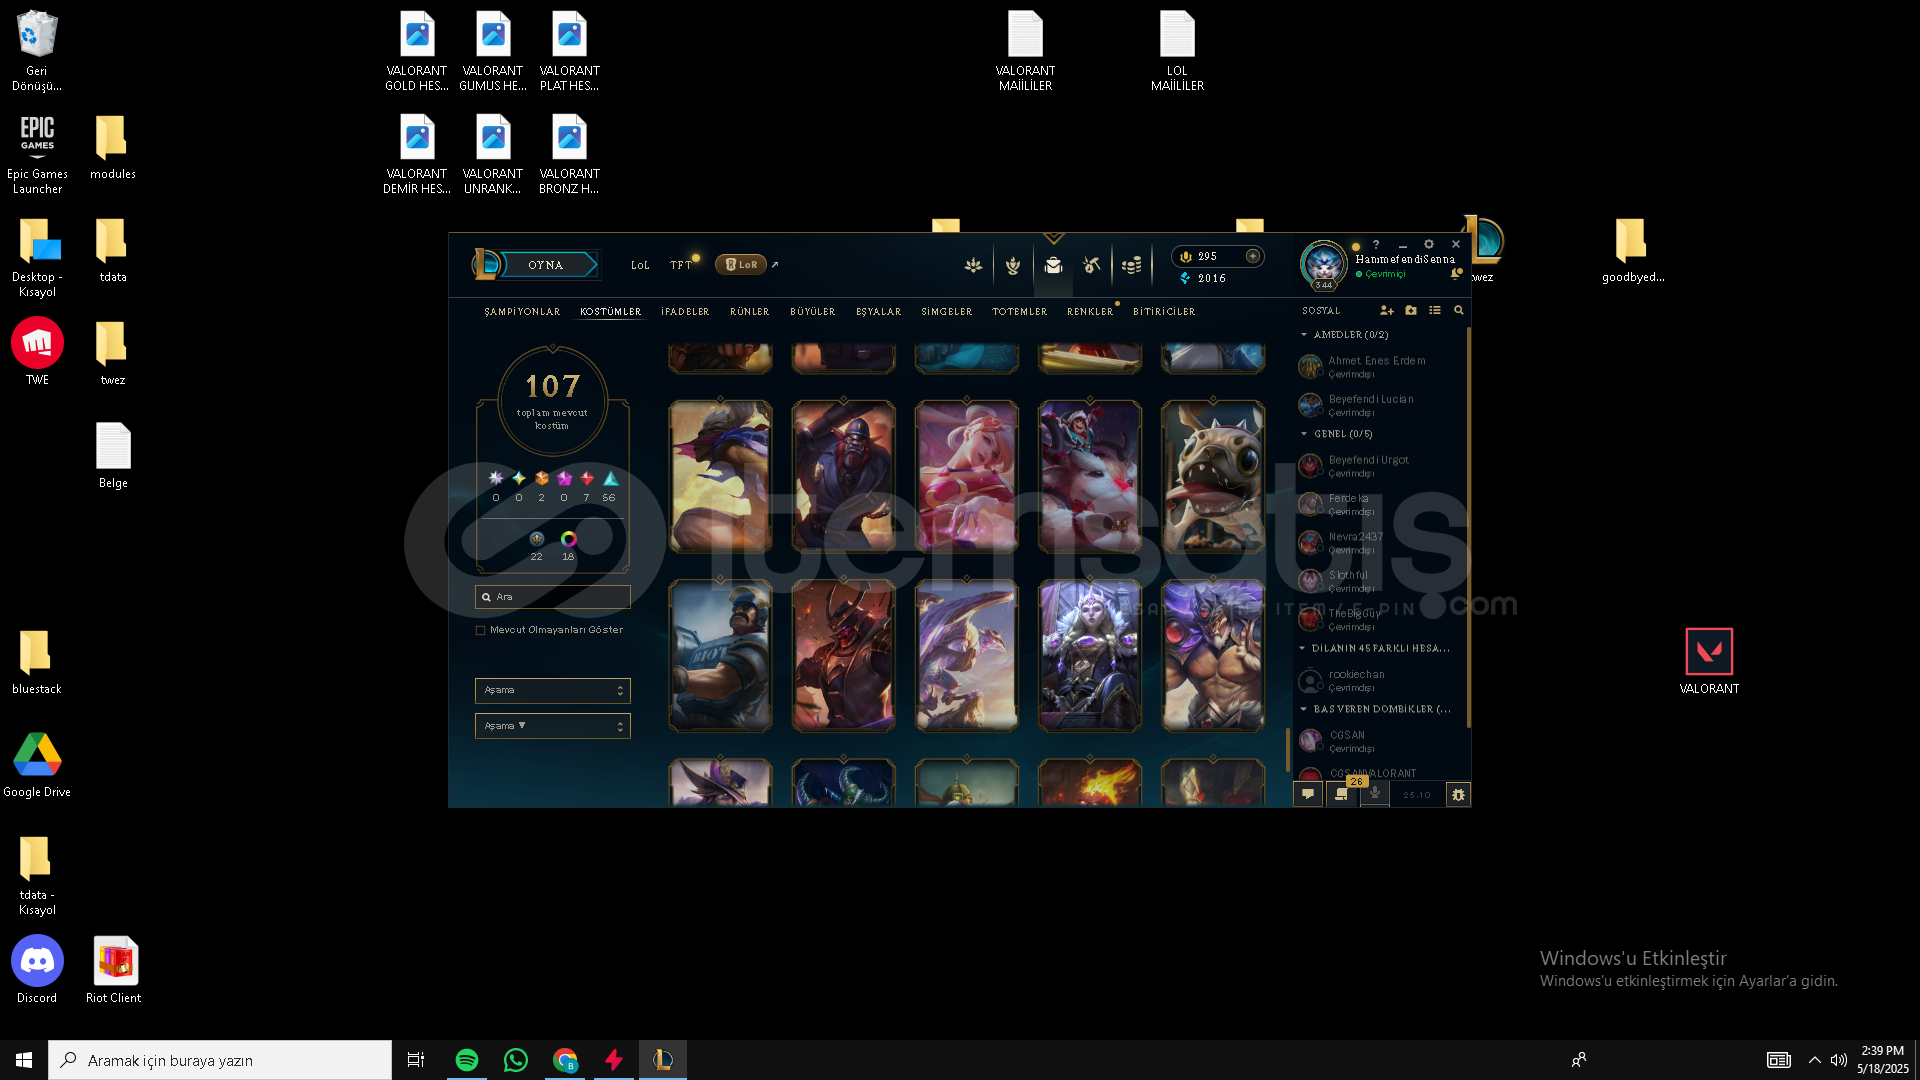Select friend Ahmet Enes Erdem

(1379, 366)
